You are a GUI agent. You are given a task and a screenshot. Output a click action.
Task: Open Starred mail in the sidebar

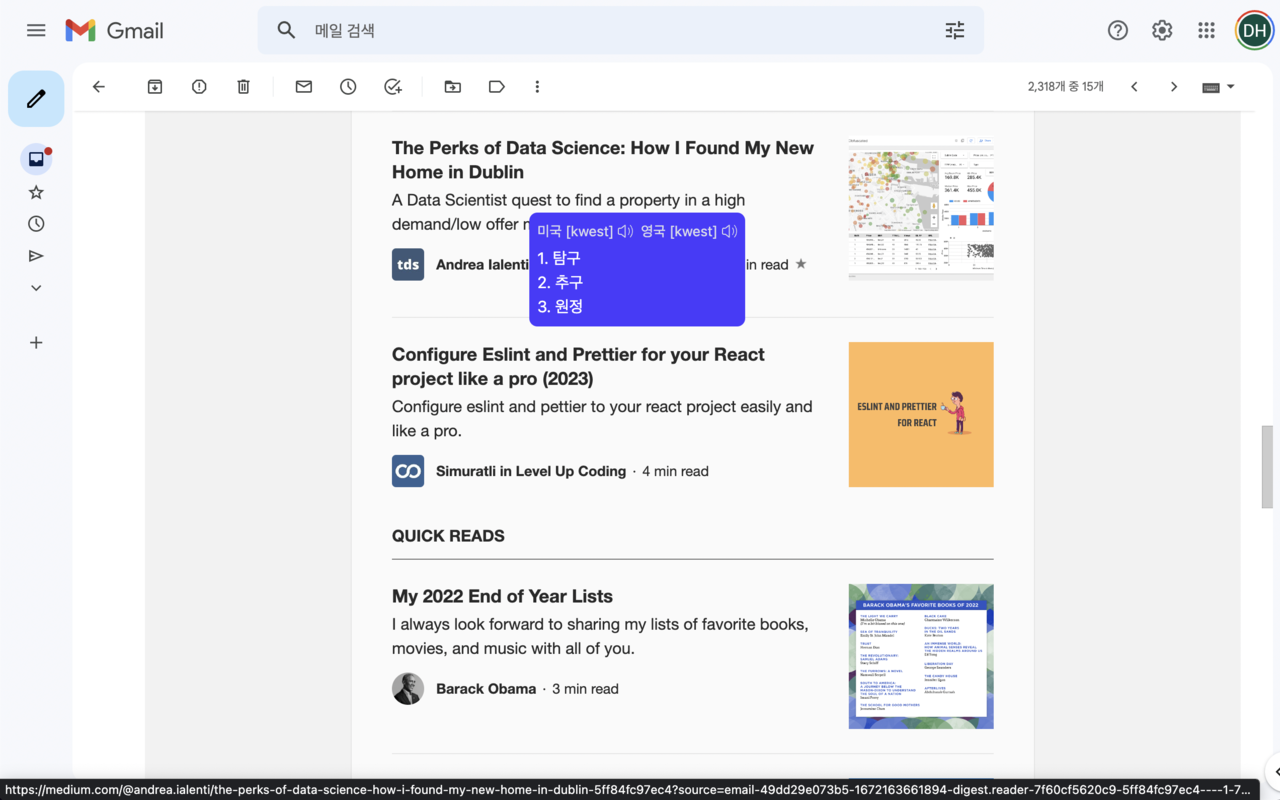pyautogui.click(x=36, y=192)
